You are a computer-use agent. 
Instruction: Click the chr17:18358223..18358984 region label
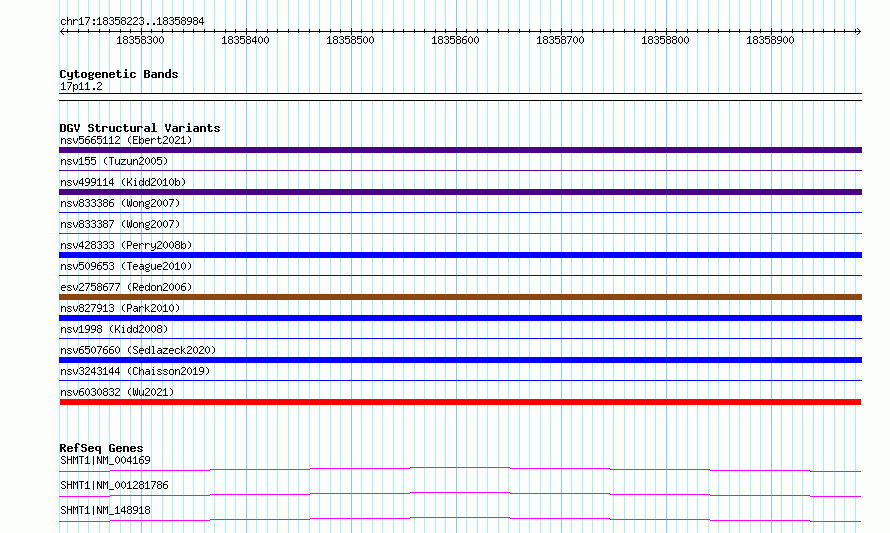tap(132, 21)
